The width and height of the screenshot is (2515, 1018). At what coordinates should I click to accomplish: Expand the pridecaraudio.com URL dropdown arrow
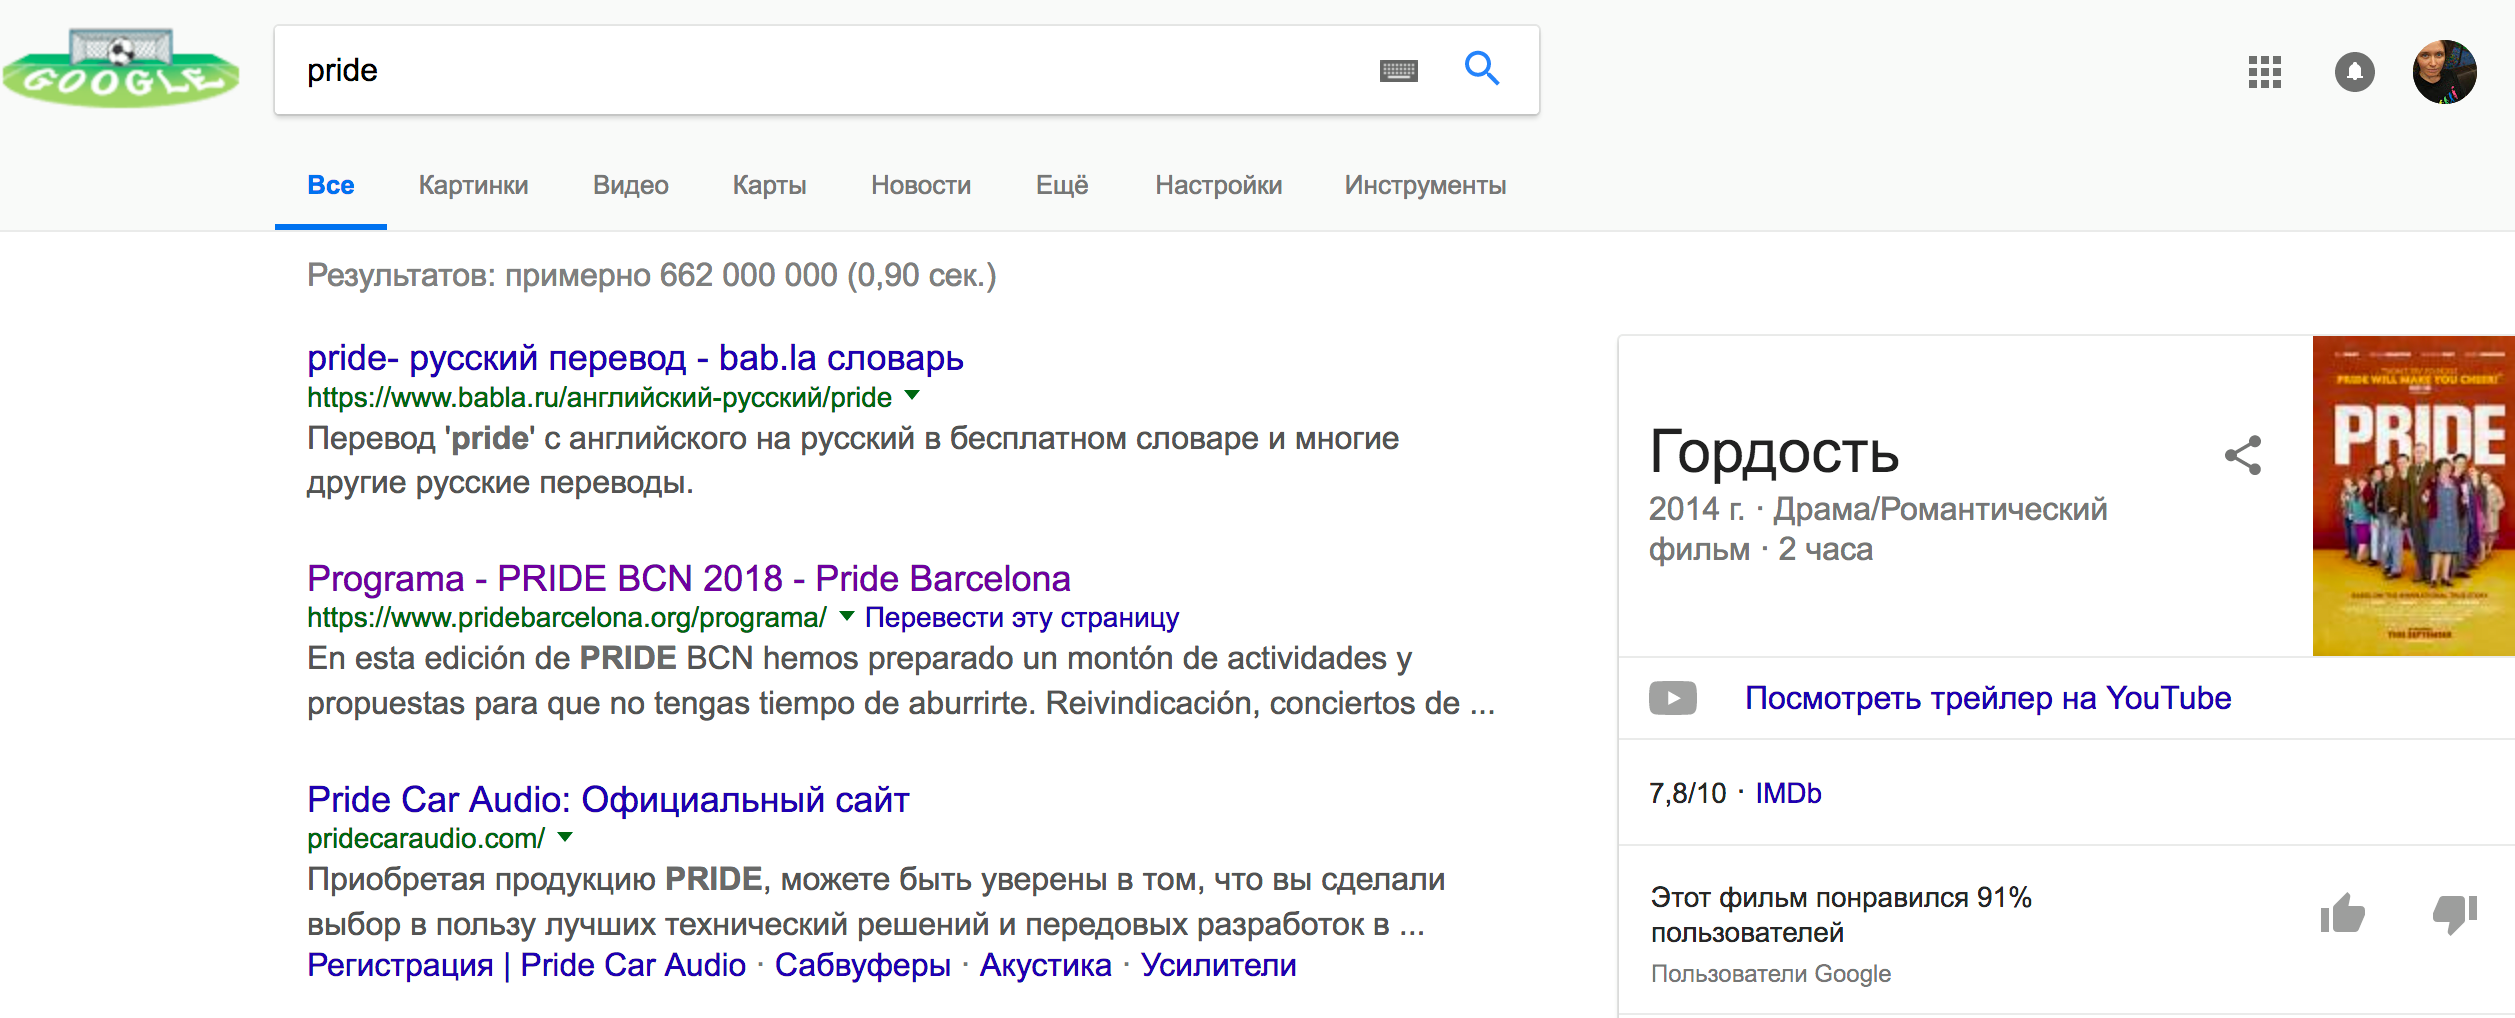[565, 837]
